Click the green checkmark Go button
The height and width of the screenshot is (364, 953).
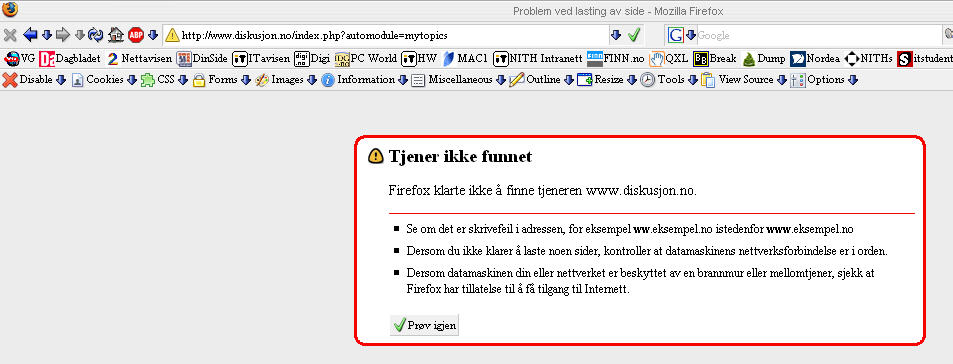[634, 35]
